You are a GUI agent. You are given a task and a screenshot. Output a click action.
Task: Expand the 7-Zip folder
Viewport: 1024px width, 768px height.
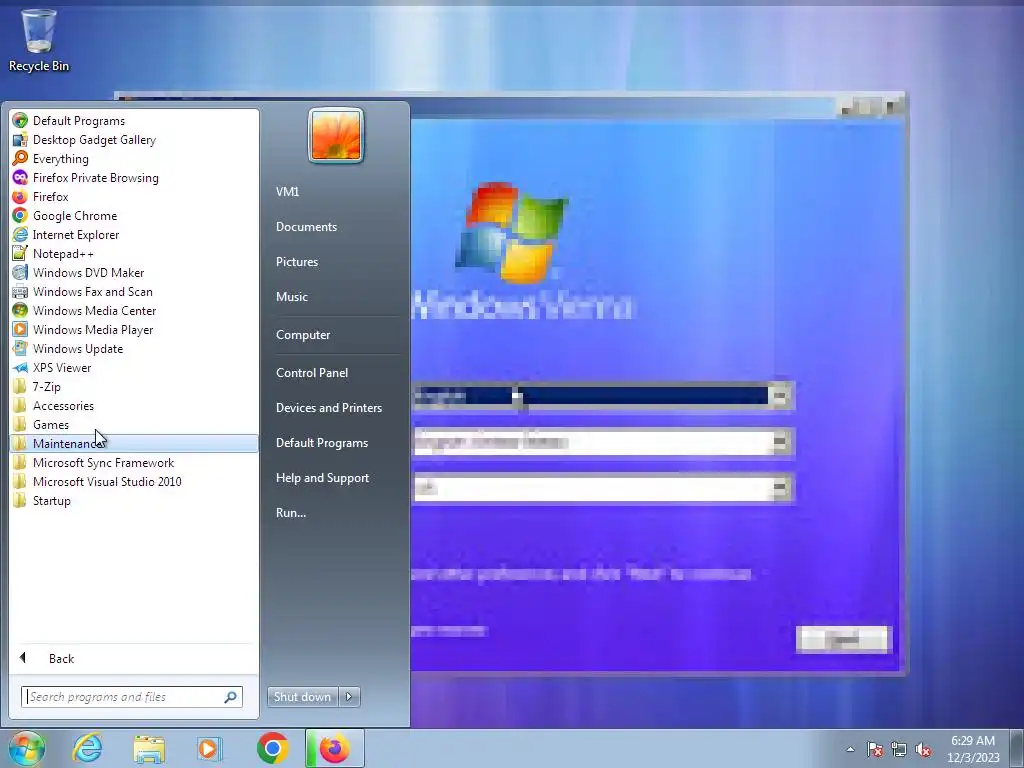point(134,387)
